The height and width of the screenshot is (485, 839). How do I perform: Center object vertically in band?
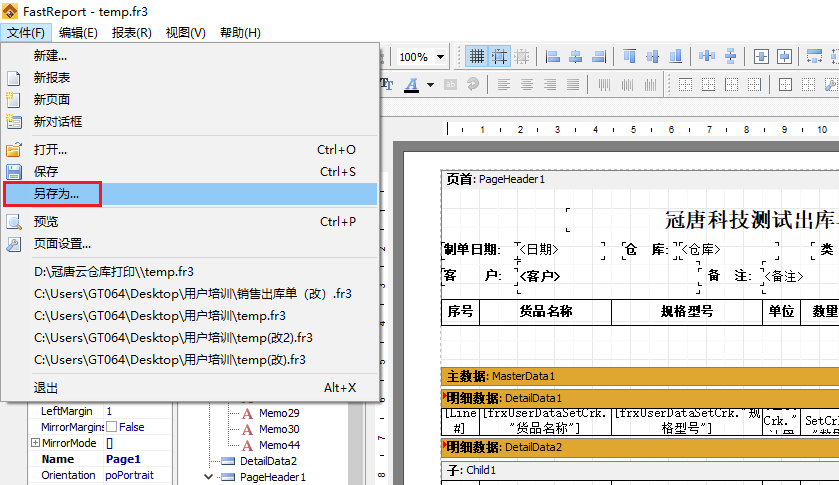[784, 56]
